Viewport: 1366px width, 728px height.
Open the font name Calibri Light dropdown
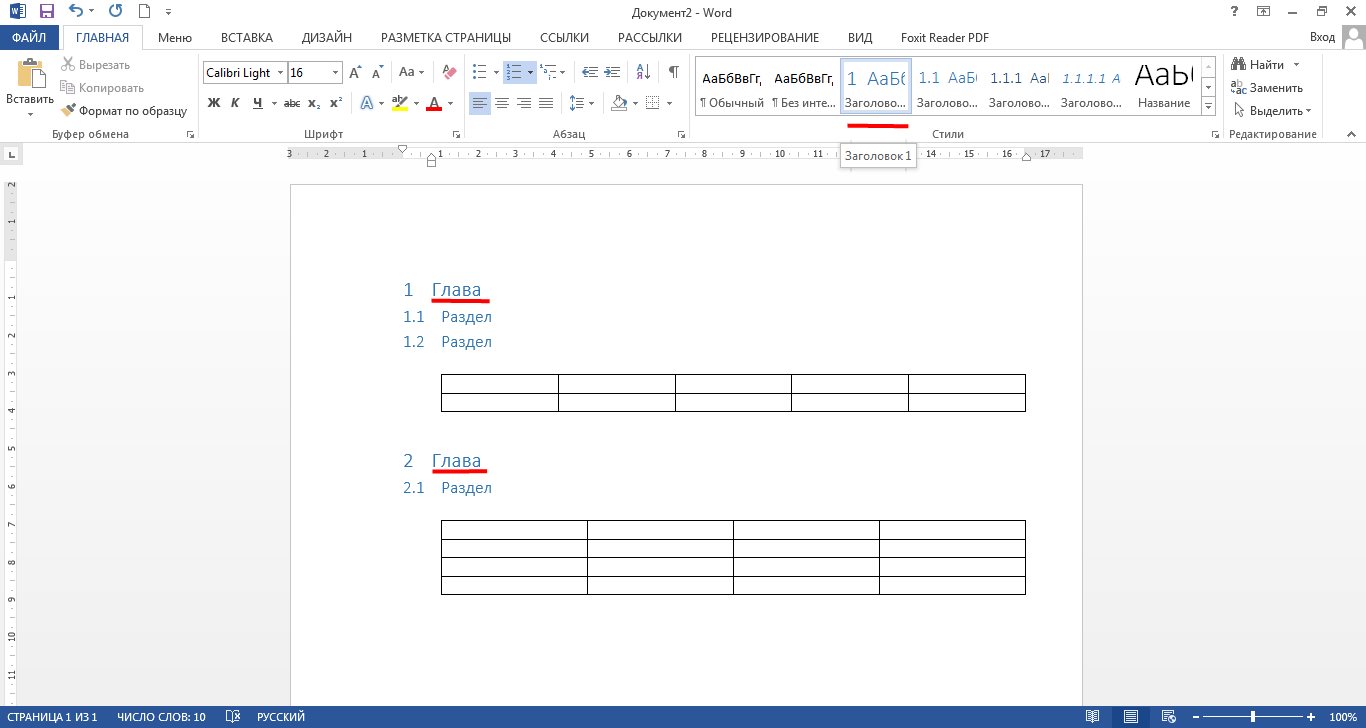[279, 73]
